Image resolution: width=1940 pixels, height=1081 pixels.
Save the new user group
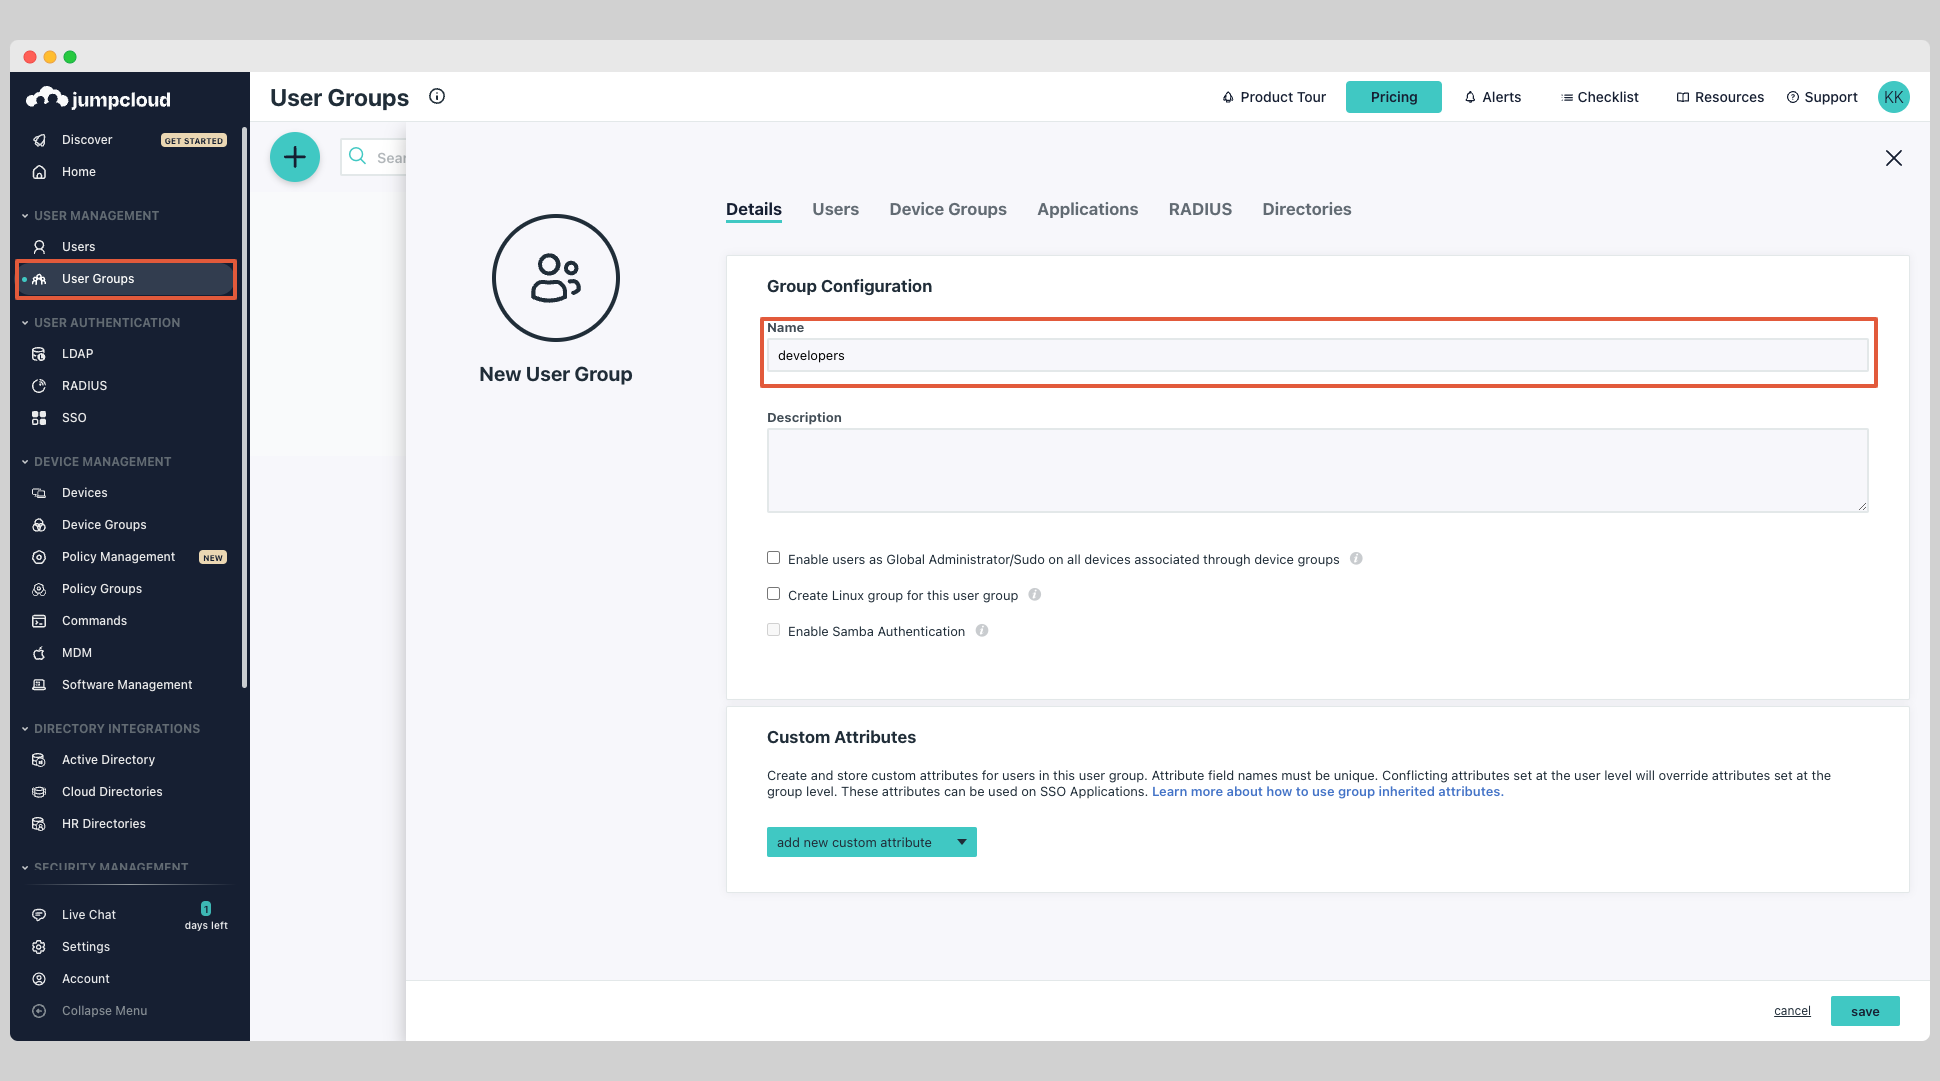(1864, 1010)
